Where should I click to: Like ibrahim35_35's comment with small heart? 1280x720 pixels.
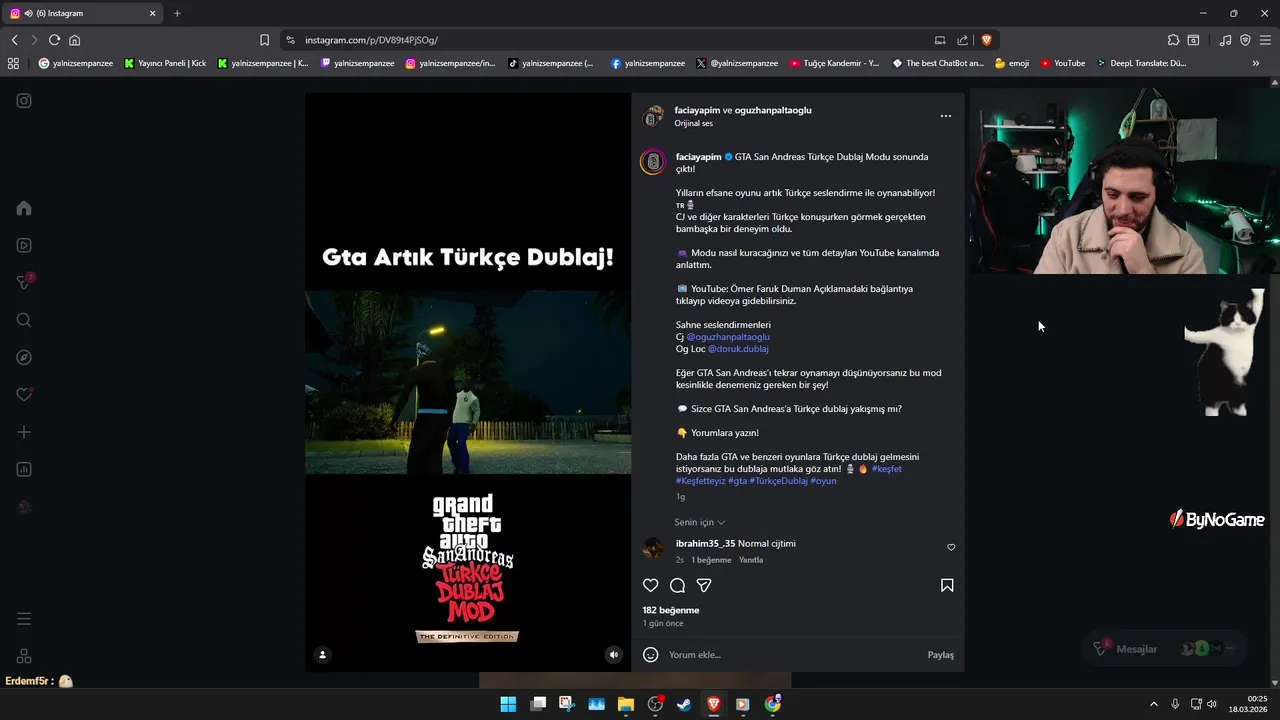[x=951, y=547]
